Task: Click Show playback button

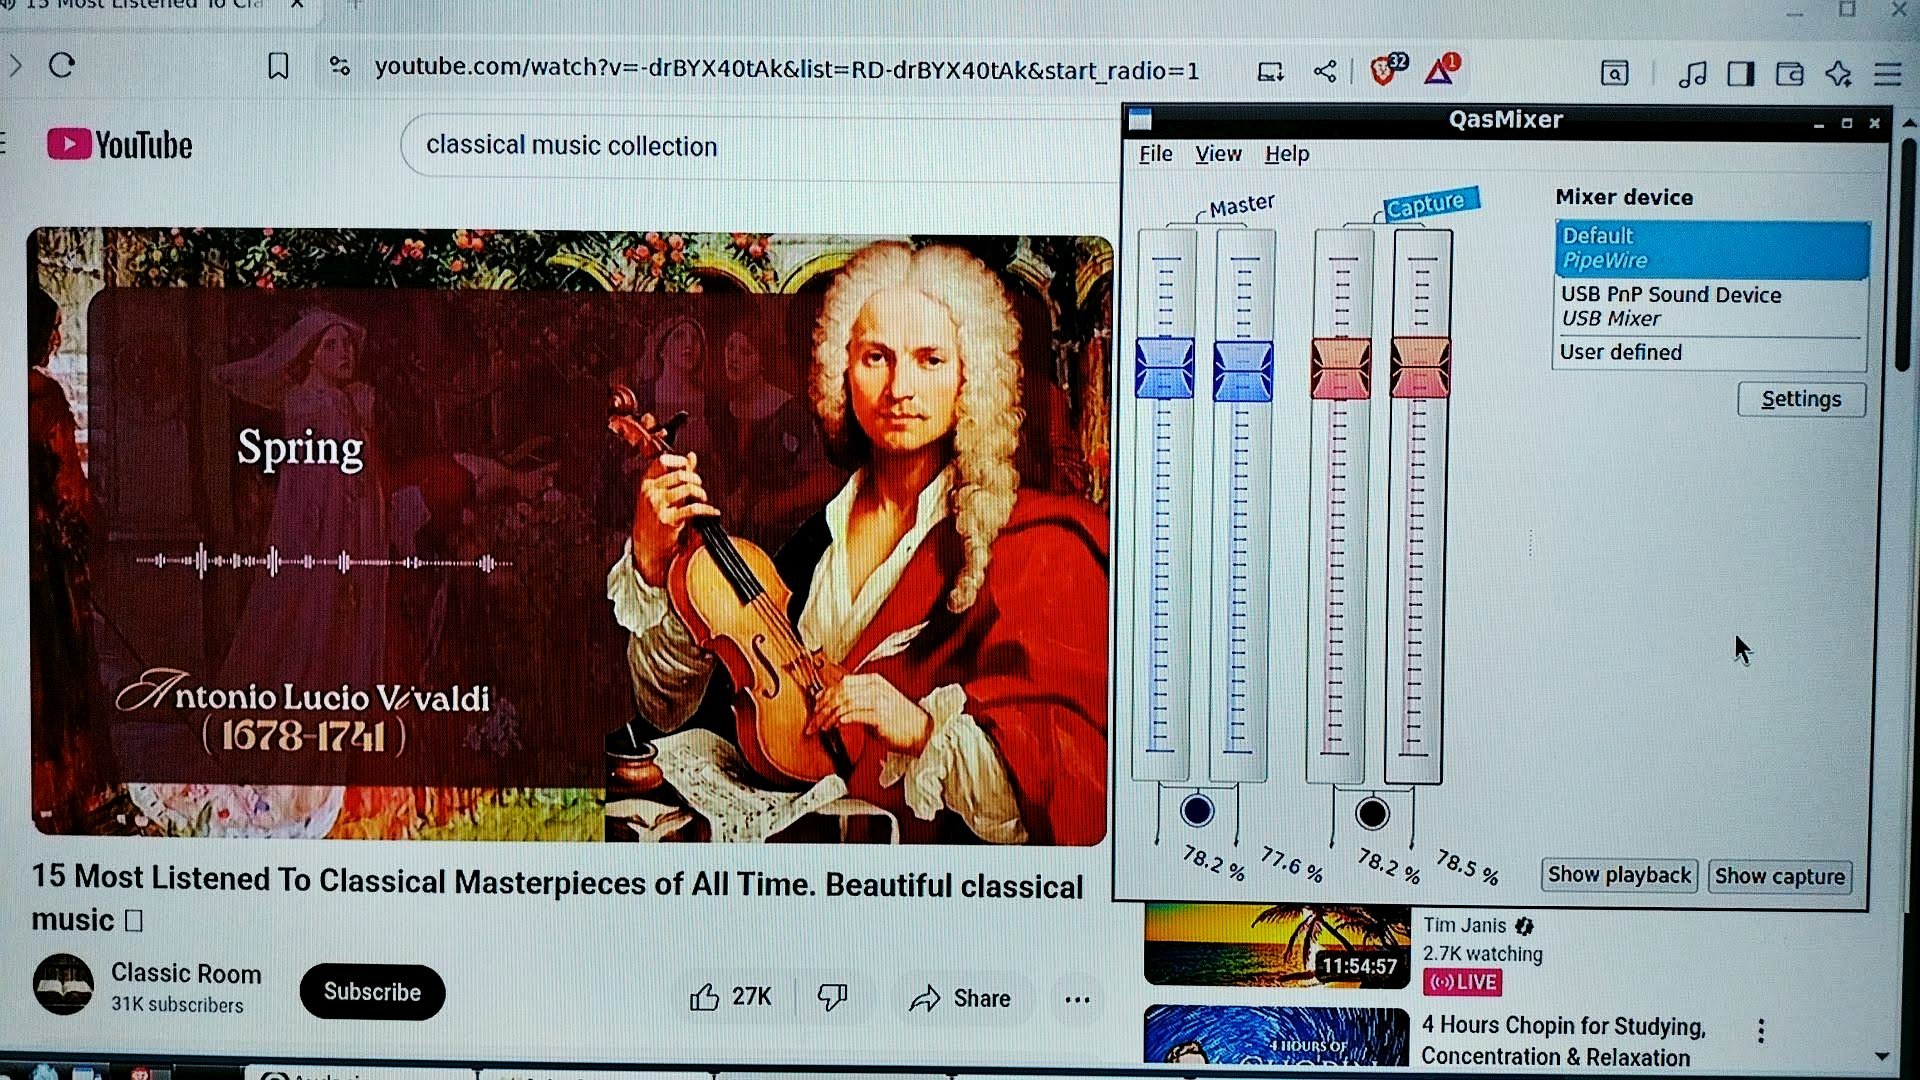Action: pos(1619,876)
